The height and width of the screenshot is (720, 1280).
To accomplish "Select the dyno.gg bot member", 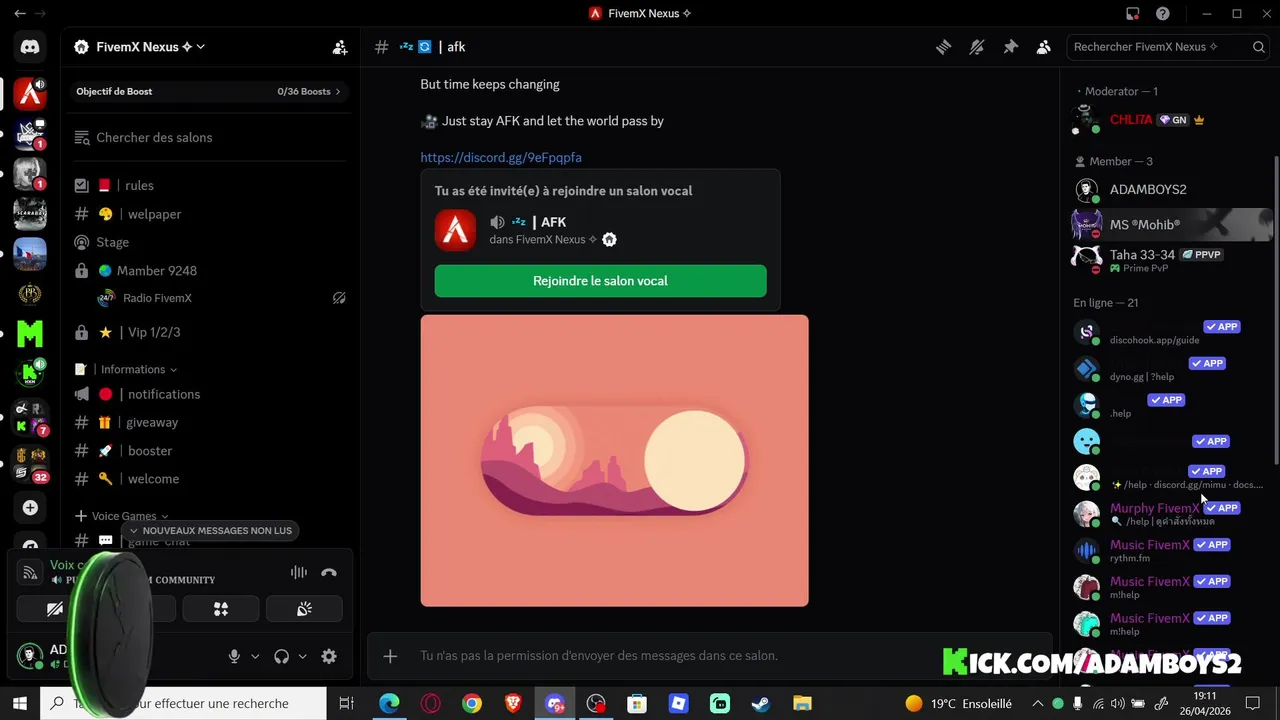I will pyautogui.click(x=1170, y=369).
